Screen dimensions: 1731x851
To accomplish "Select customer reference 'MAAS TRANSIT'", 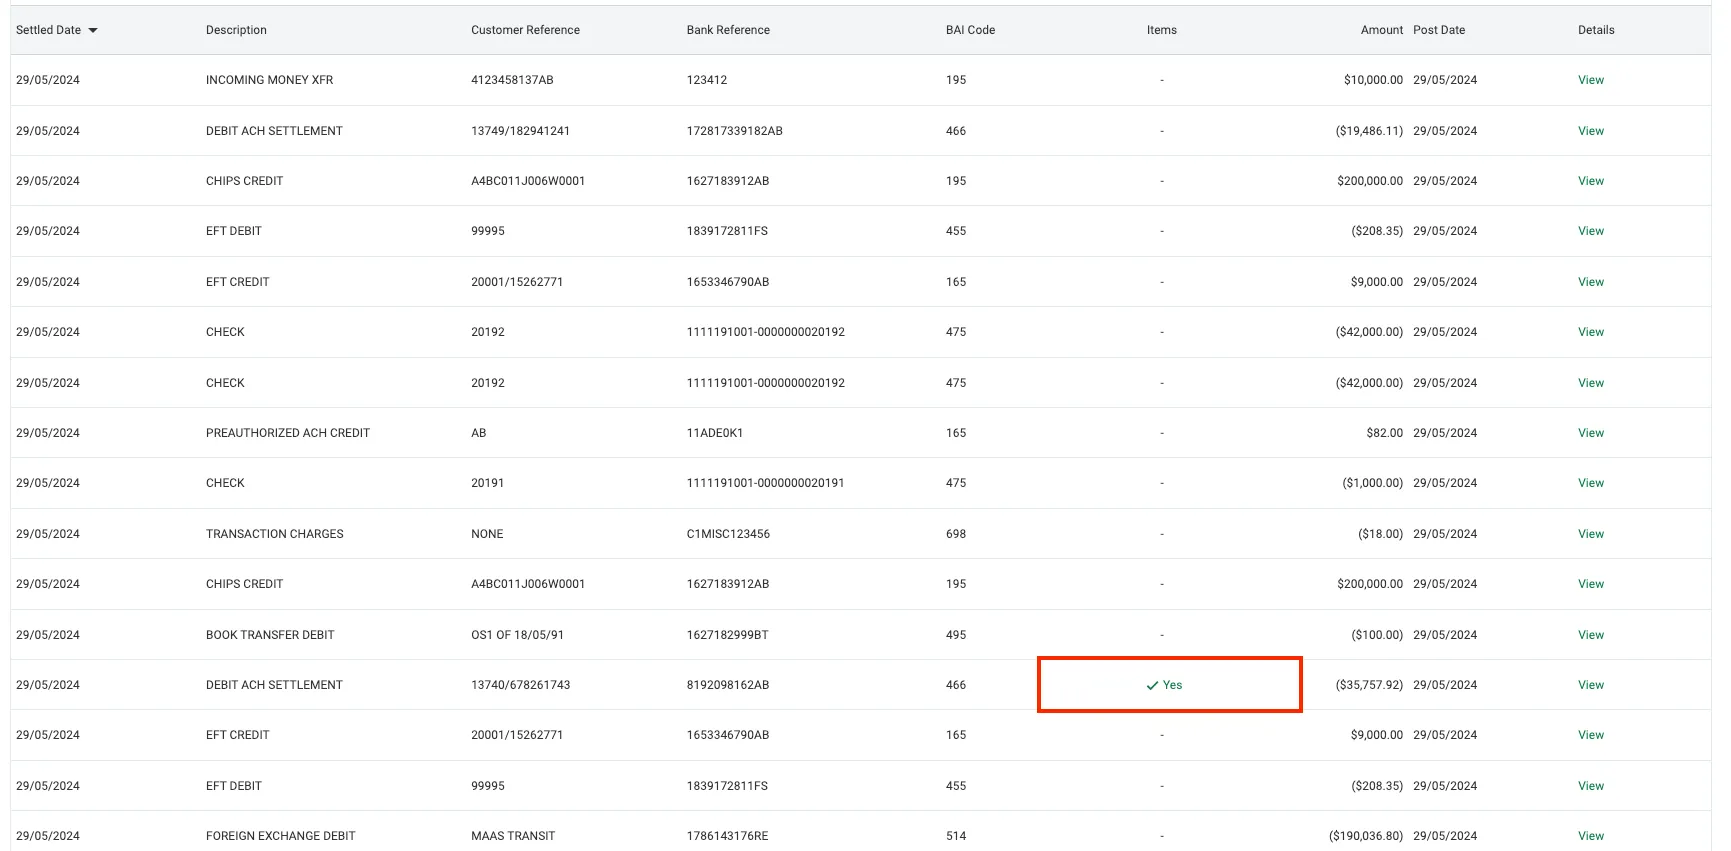I will click(x=513, y=836).
